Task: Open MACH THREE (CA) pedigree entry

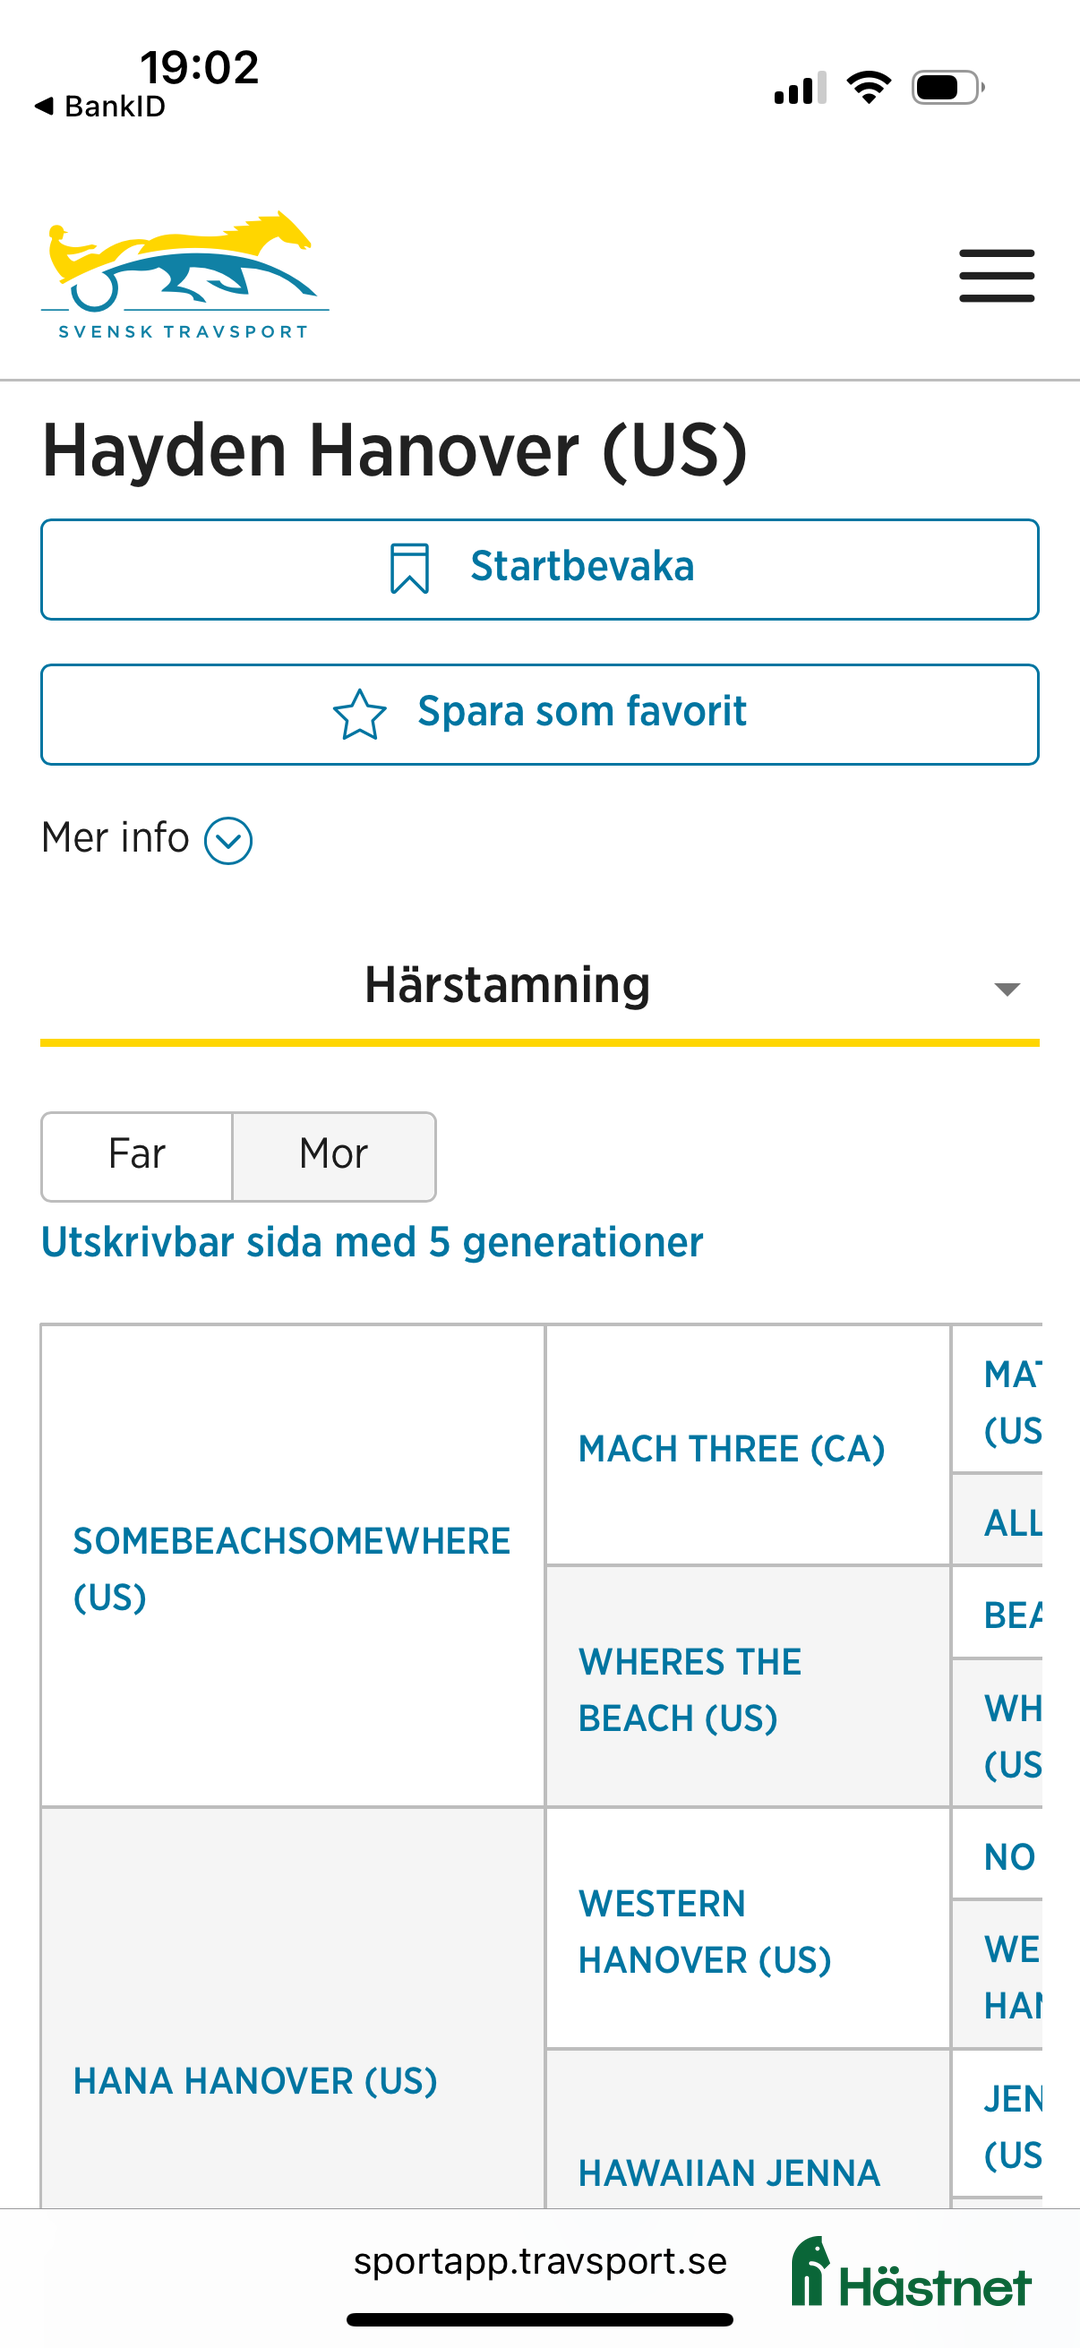Action: coord(732,1447)
